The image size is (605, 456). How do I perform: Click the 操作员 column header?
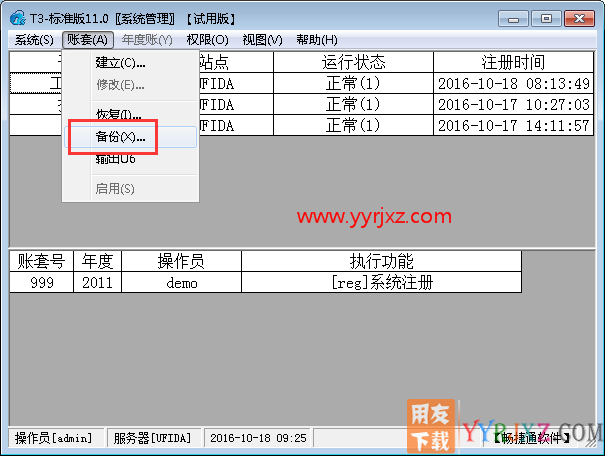tap(181, 261)
